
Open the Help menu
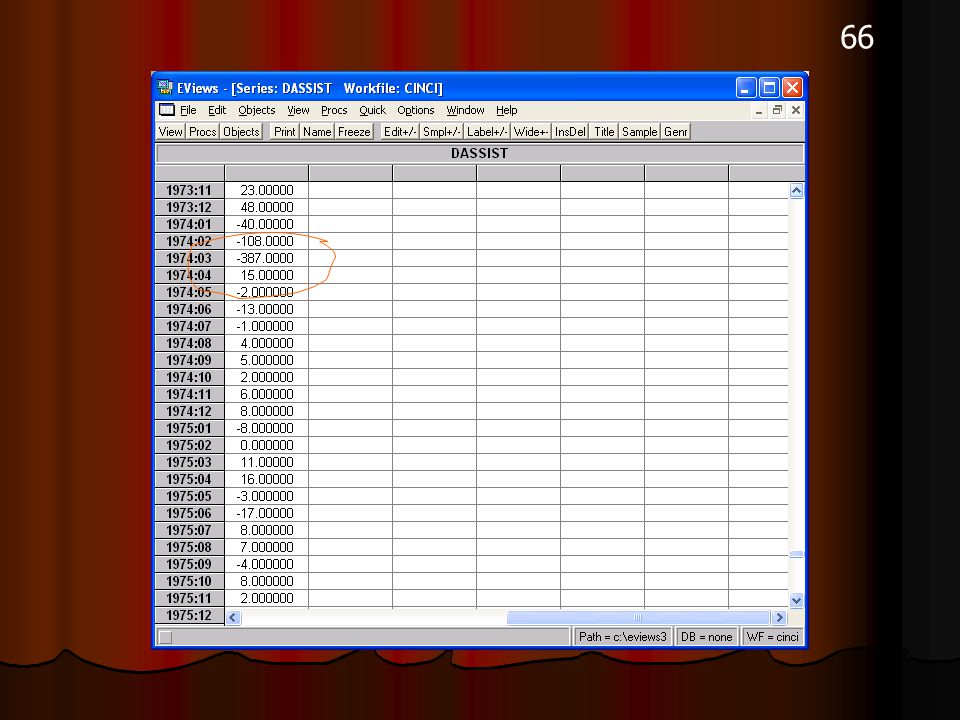click(x=506, y=110)
